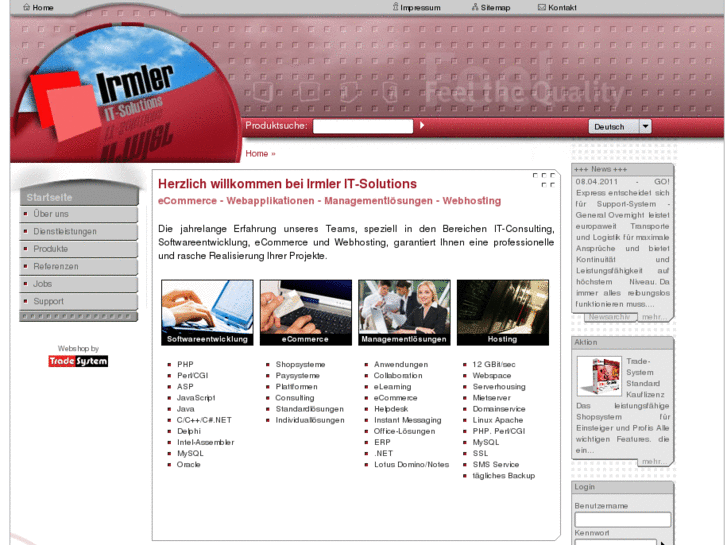This screenshot has height=545, width=727.
Task: Click the Herzlich willkommen headline
Action: point(287,184)
